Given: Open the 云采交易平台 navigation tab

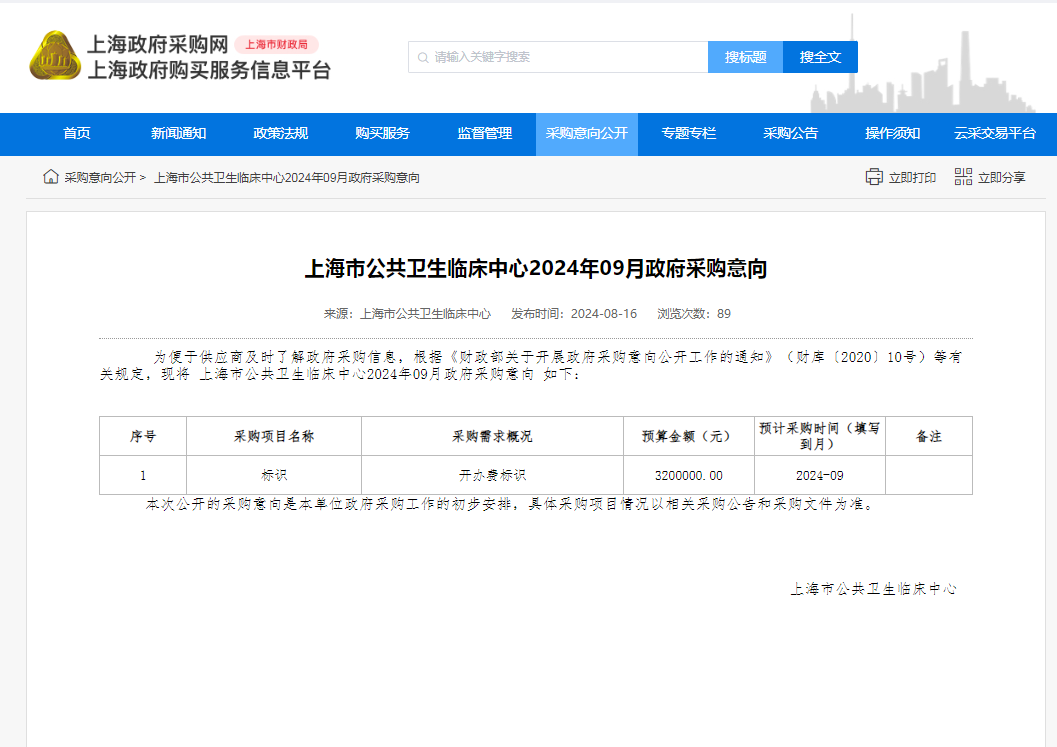Looking at the screenshot, I should (x=994, y=133).
